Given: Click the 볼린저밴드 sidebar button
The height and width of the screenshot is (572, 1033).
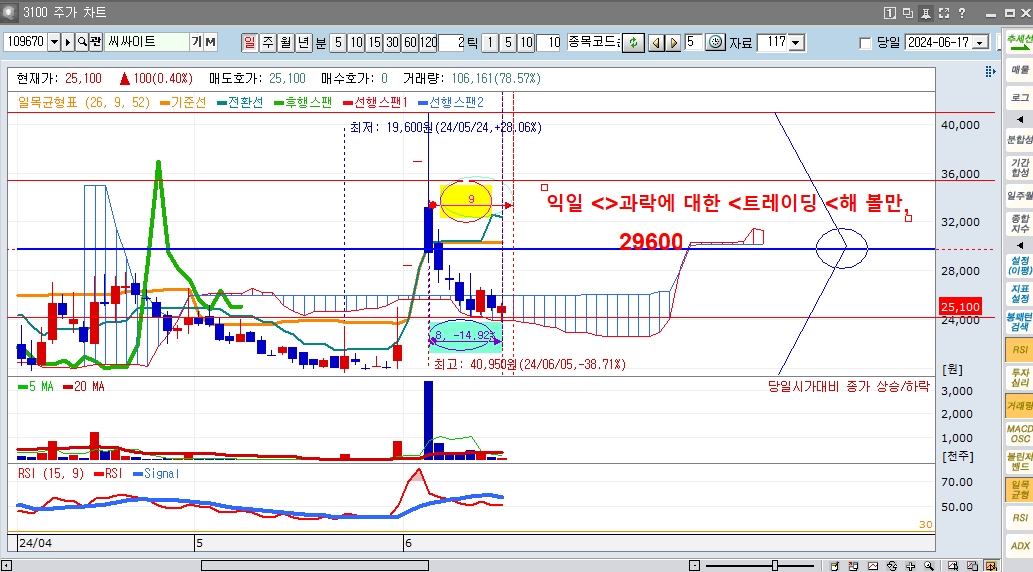Looking at the screenshot, I should tap(1019, 461).
